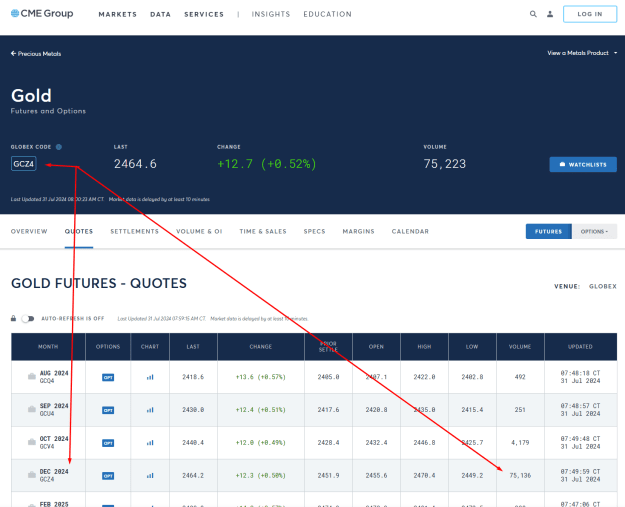
Task: Click the OPT badge for SEP 2024
Action: tap(108, 410)
